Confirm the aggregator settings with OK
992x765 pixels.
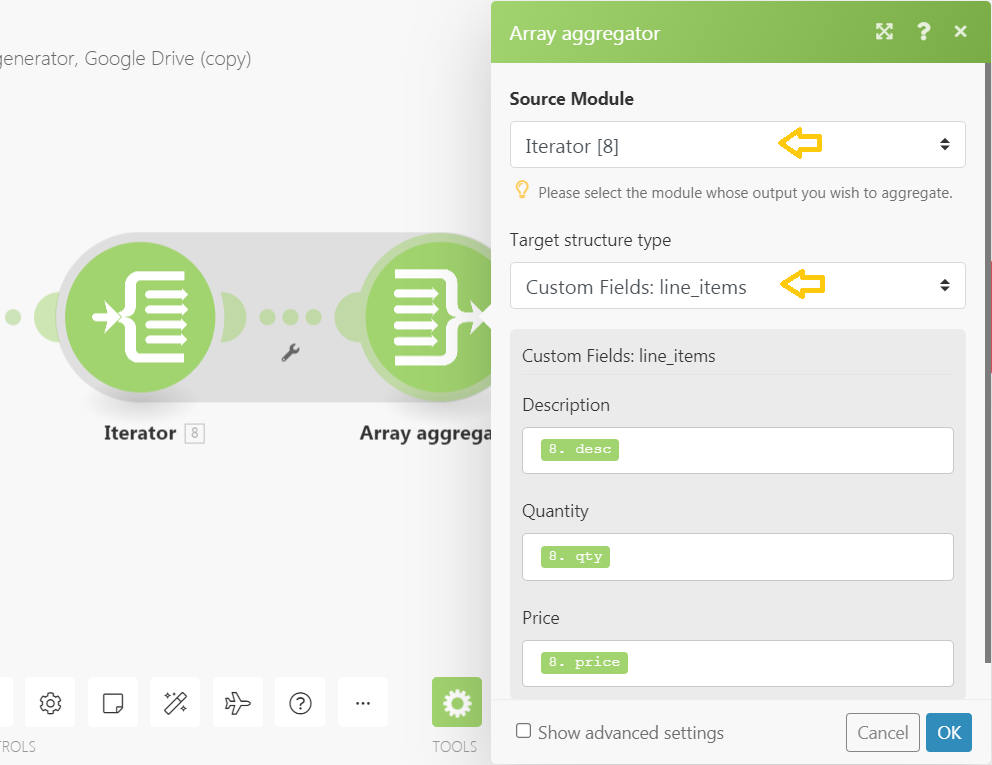pyautogui.click(x=948, y=732)
